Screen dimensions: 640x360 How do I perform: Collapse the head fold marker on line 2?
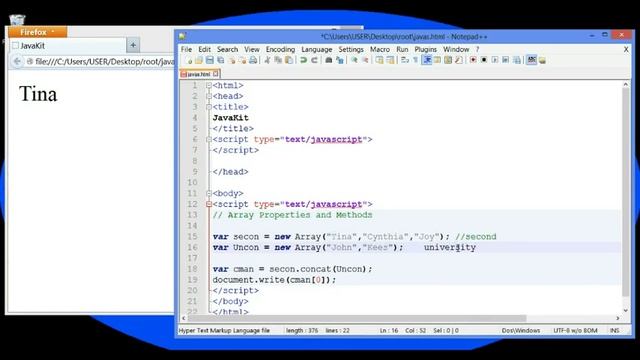(x=209, y=96)
